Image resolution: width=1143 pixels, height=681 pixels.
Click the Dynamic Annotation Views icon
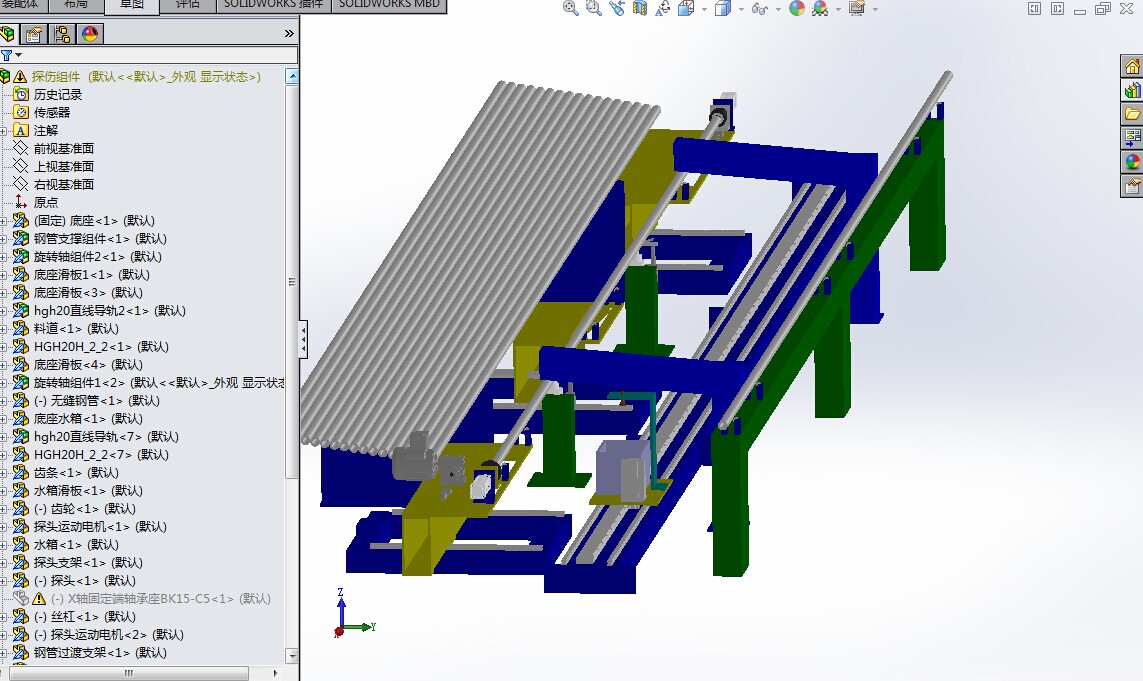[x=663, y=8]
